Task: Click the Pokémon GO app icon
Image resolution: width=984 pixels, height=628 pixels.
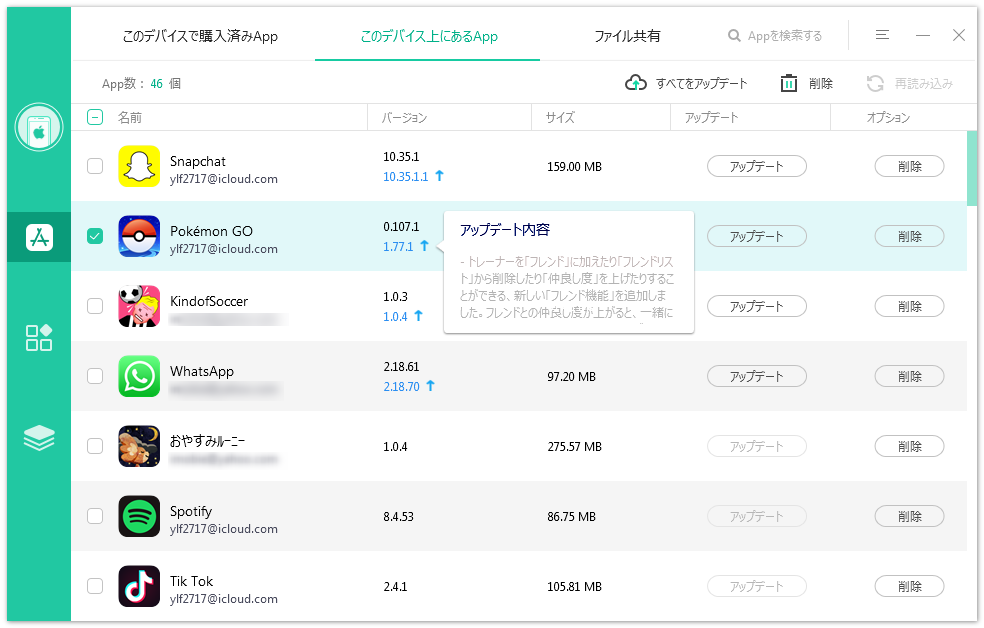Action: [139, 237]
